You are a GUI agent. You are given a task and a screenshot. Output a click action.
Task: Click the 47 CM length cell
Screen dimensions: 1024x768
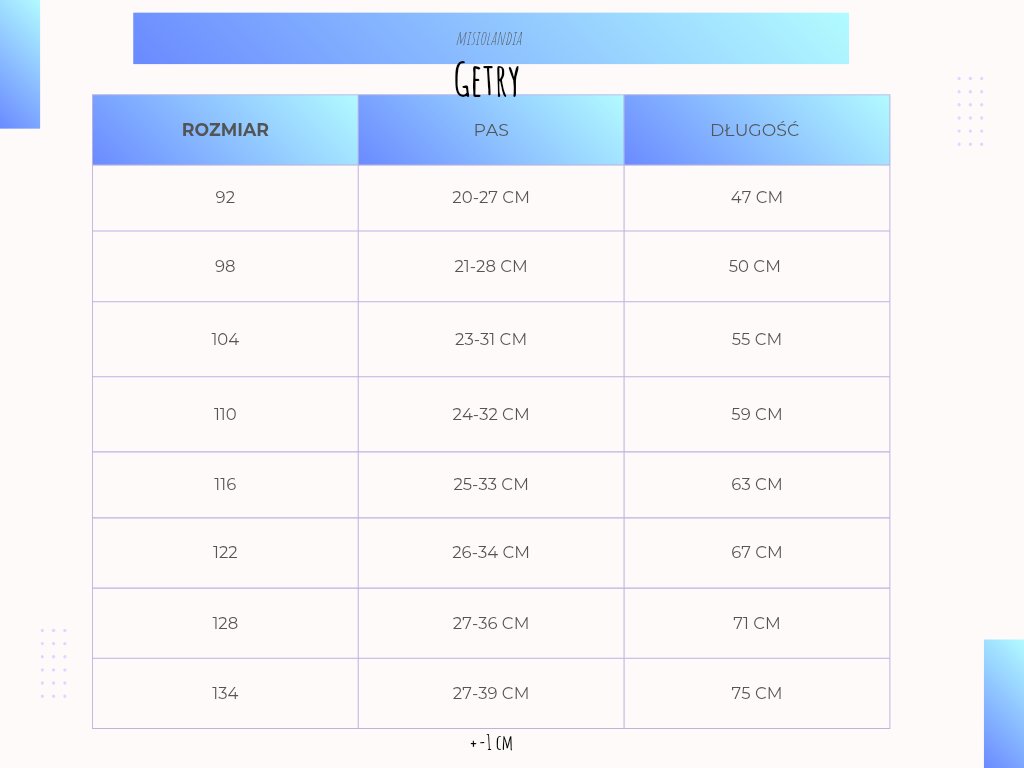point(757,197)
